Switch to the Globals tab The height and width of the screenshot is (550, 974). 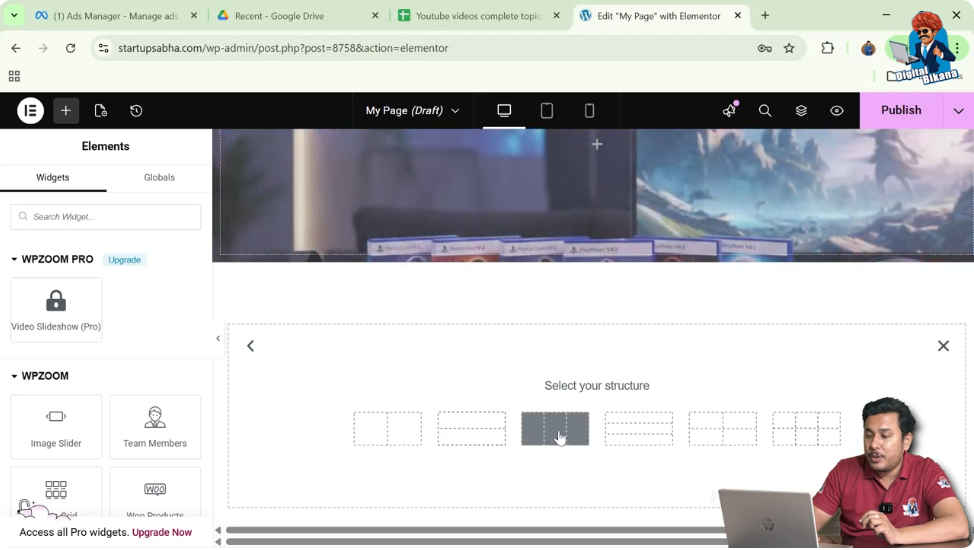[159, 177]
